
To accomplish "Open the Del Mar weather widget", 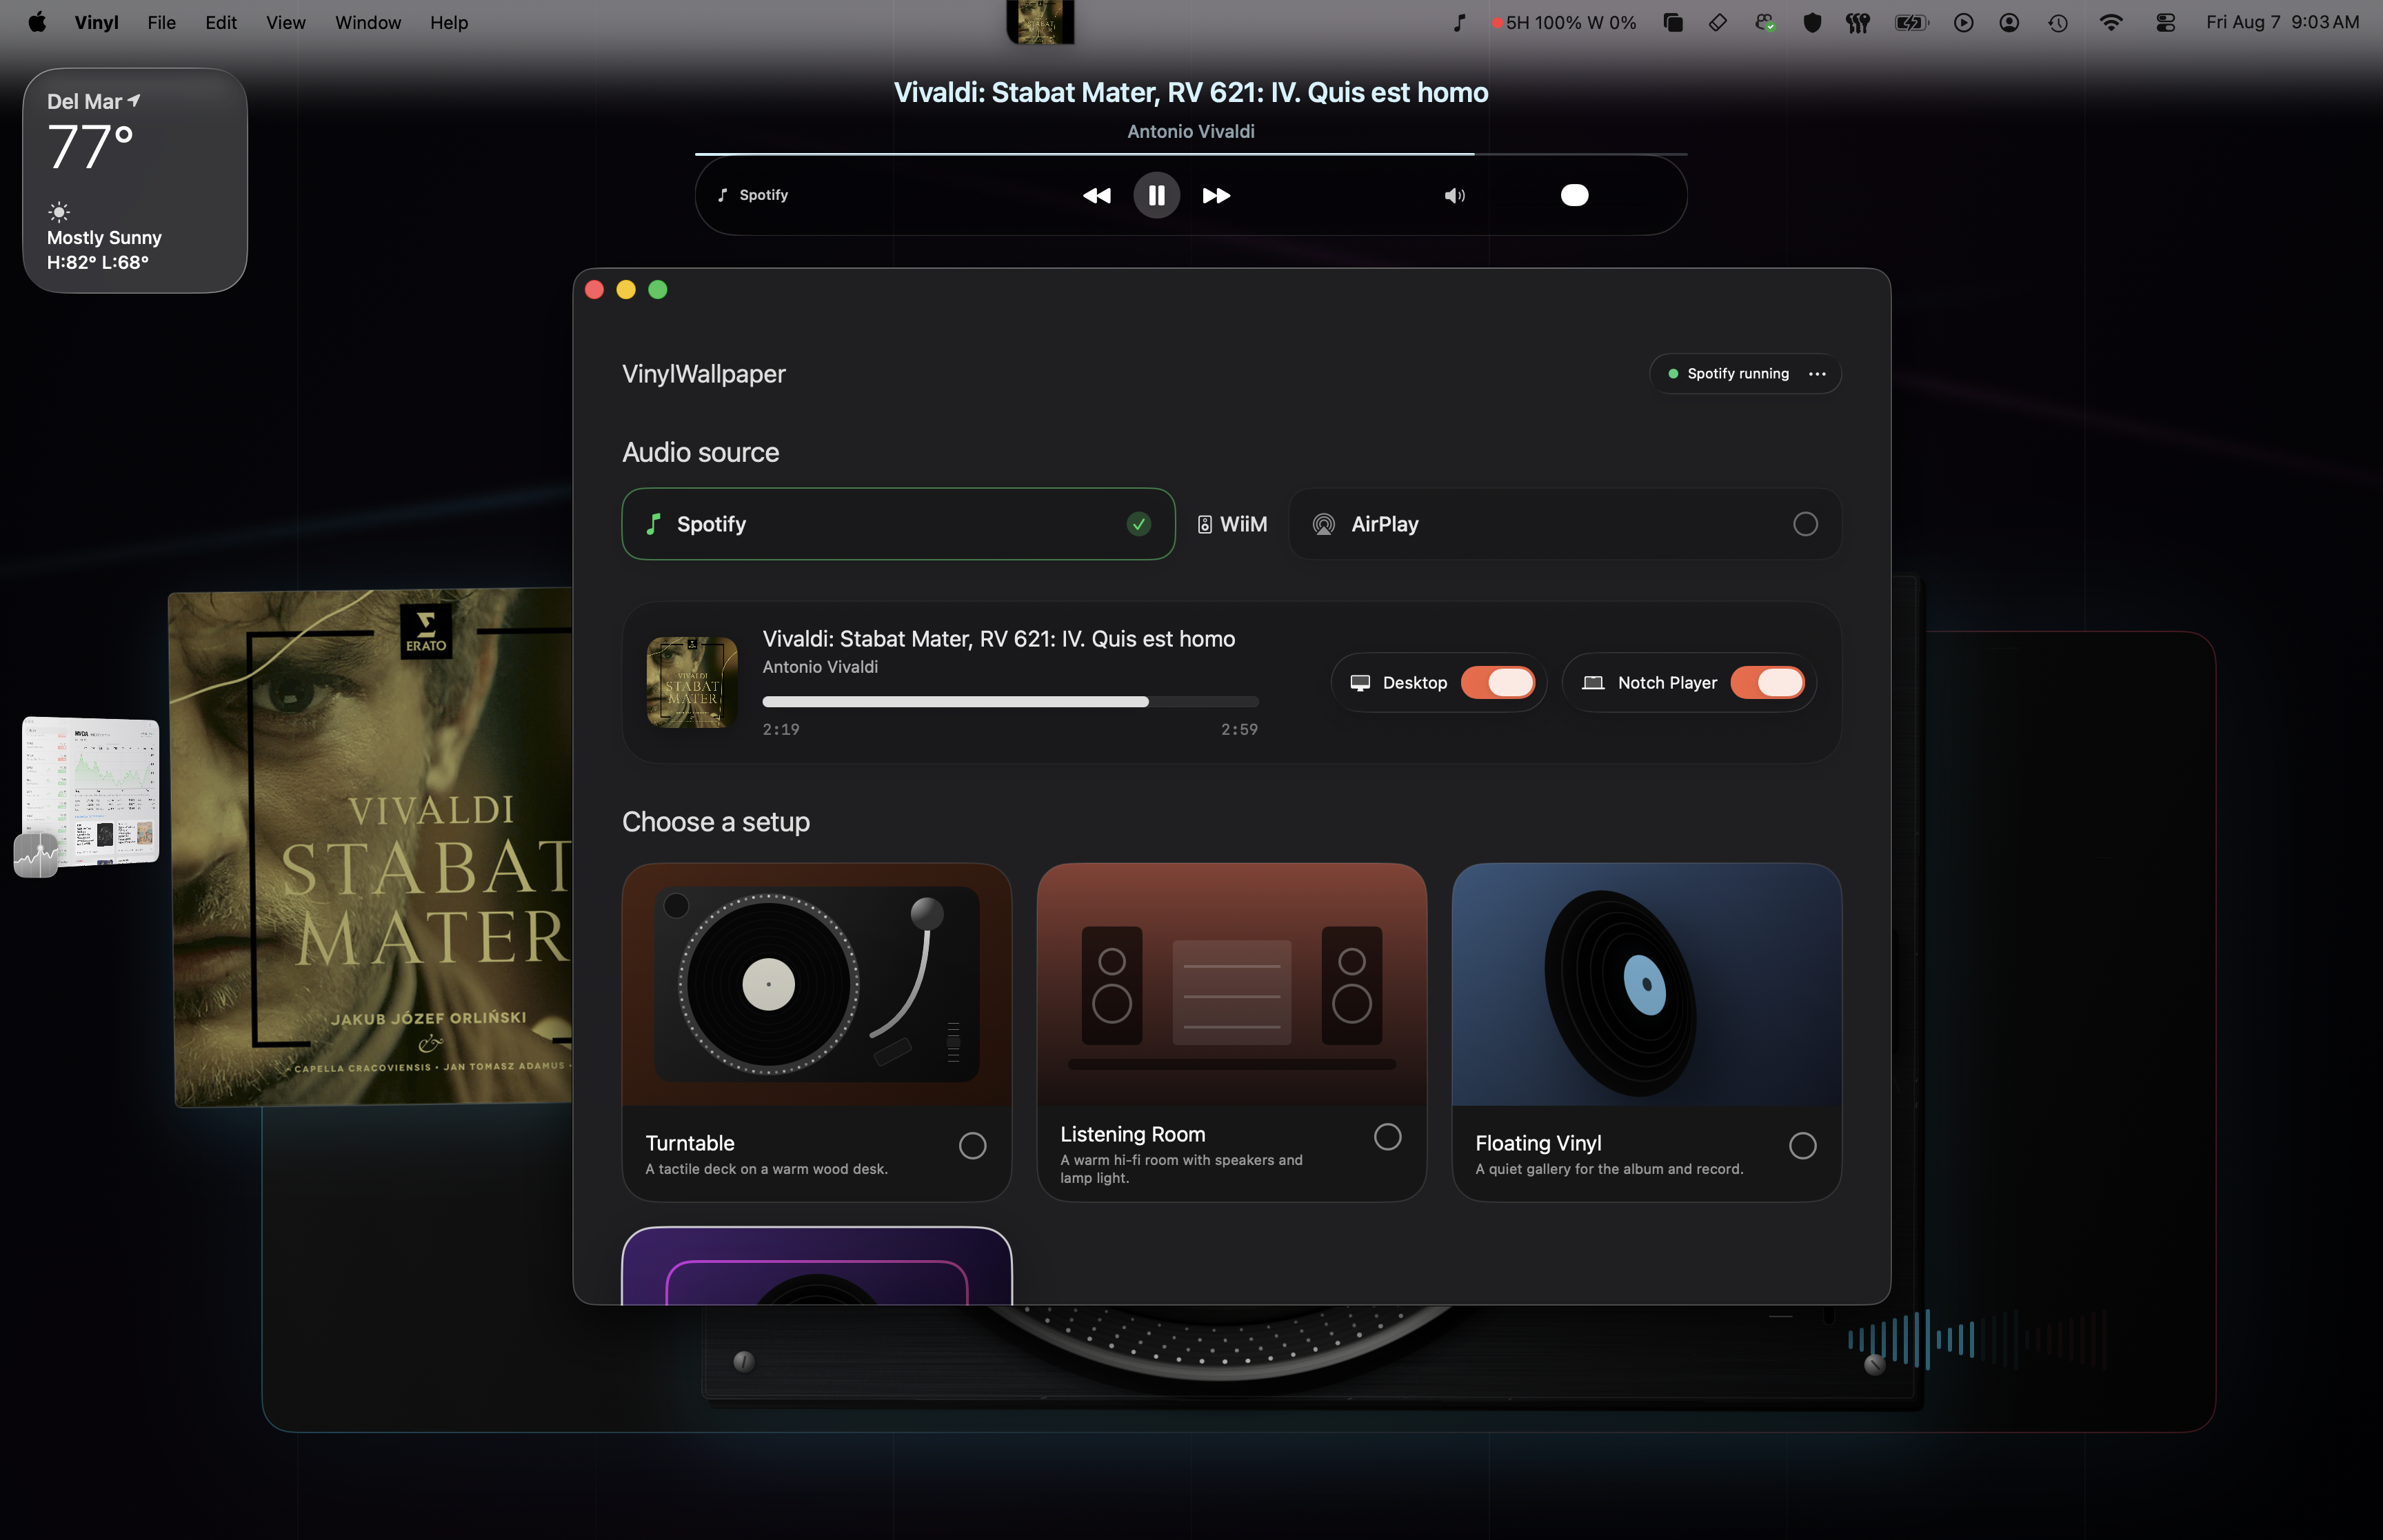I will click(135, 181).
